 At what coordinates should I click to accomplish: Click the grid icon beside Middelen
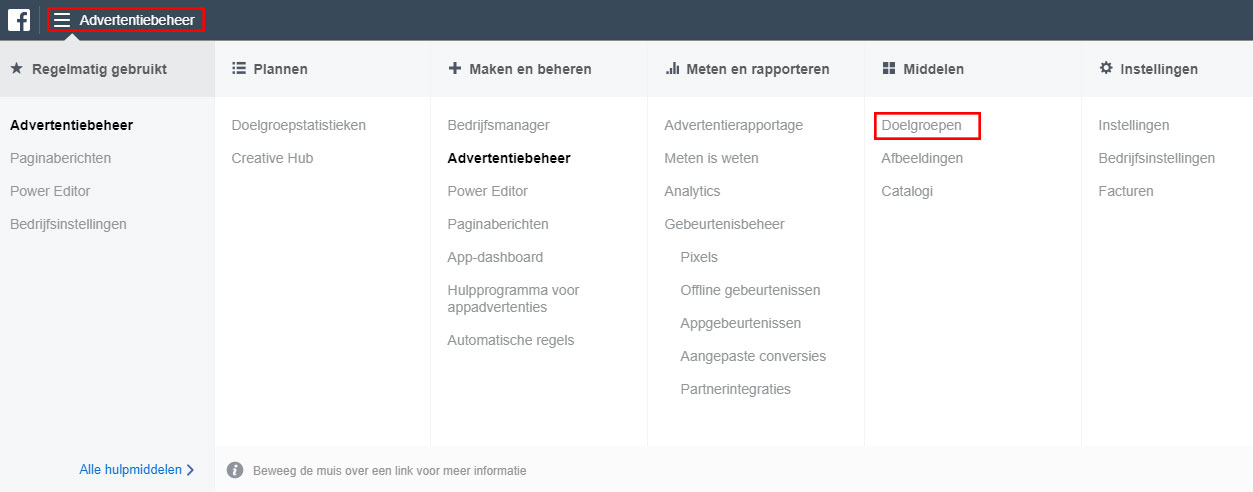(888, 69)
